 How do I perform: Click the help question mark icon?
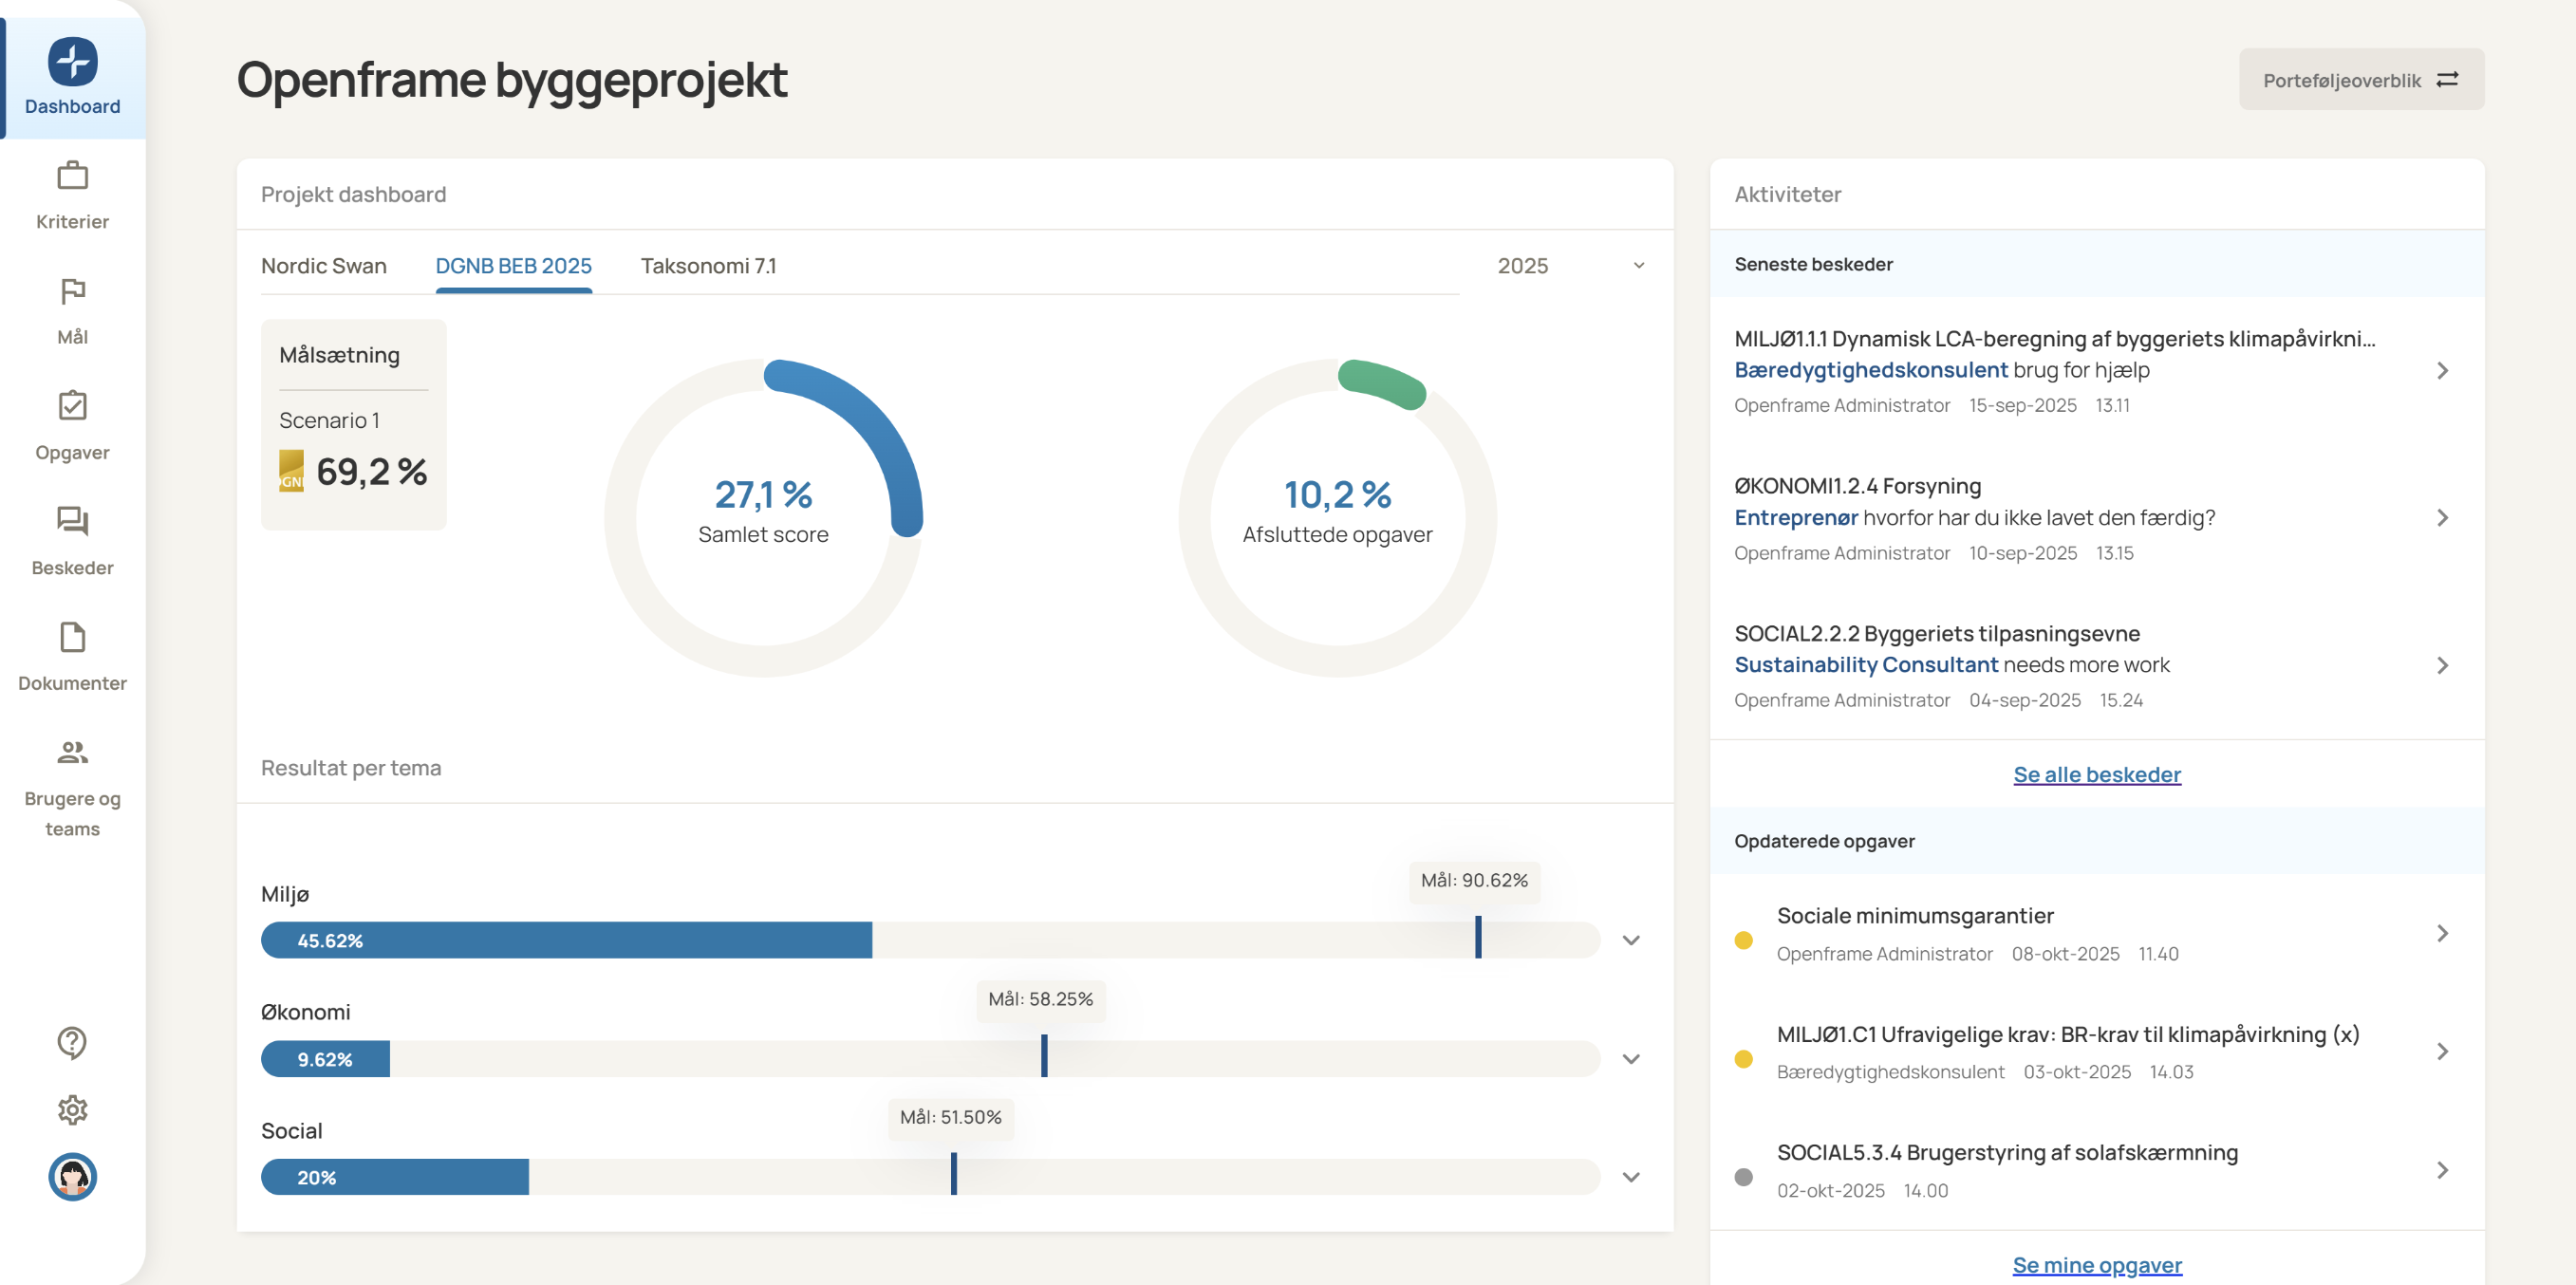[72, 1042]
